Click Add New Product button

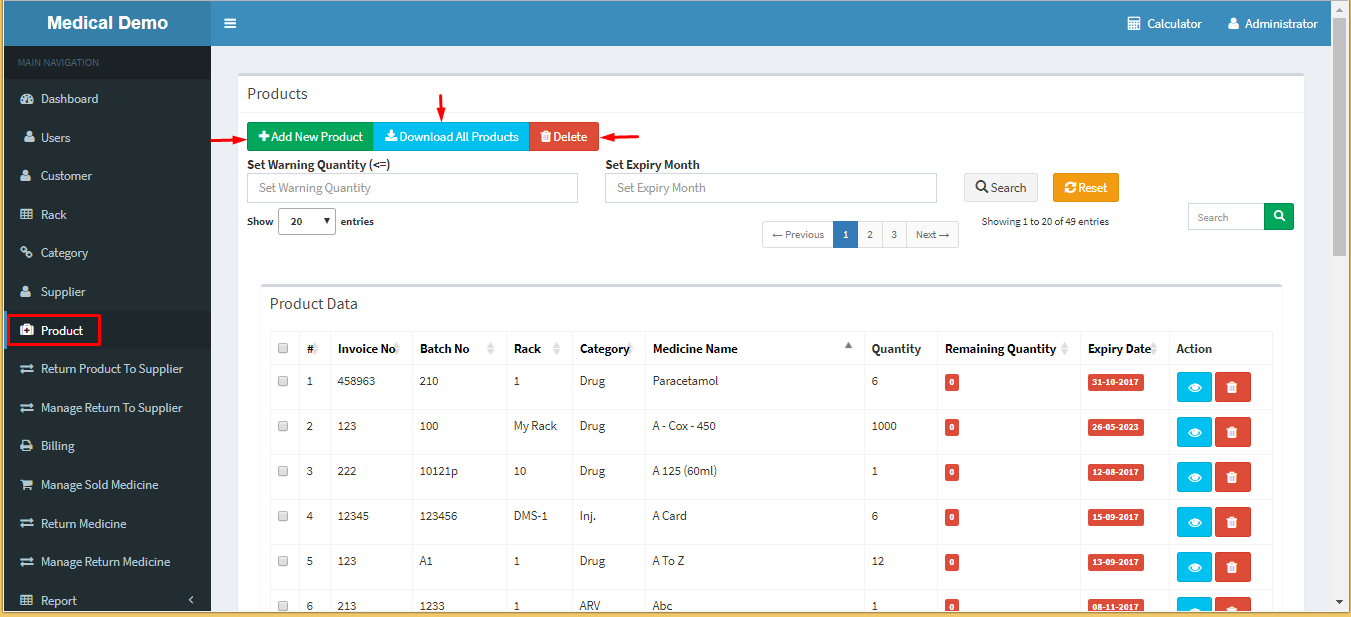pos(310,137)
